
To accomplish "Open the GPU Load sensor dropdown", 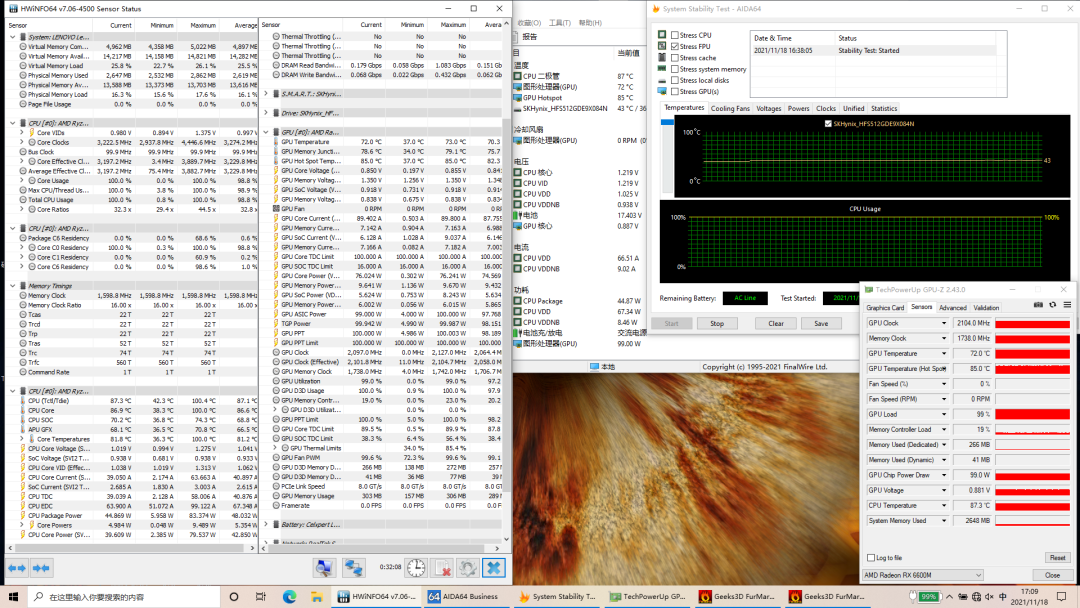I will coord(944,414).
